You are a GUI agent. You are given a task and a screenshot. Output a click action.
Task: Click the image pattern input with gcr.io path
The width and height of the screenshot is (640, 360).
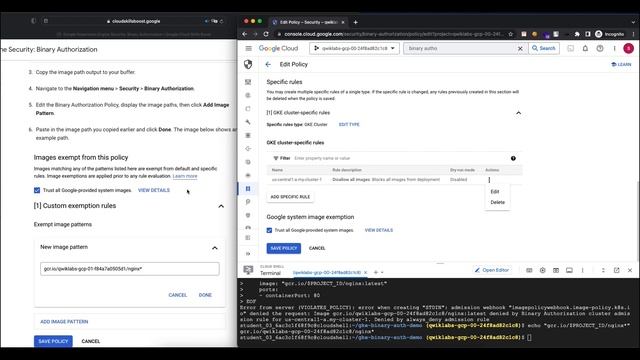130,269
